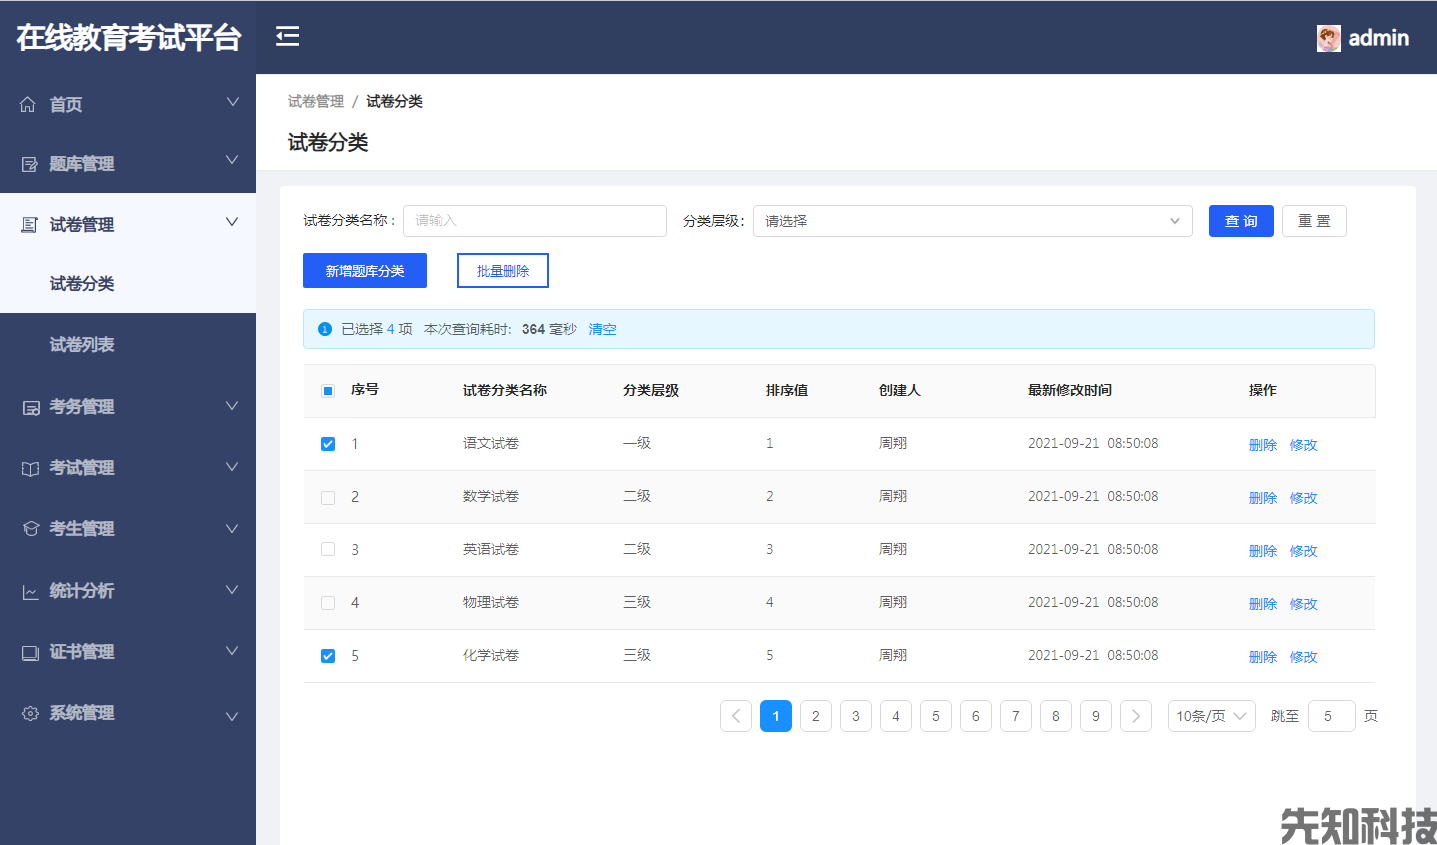Click the 最新修改时间 column header
Screen dimensions: 1437x845
(x=1070, y=390)
